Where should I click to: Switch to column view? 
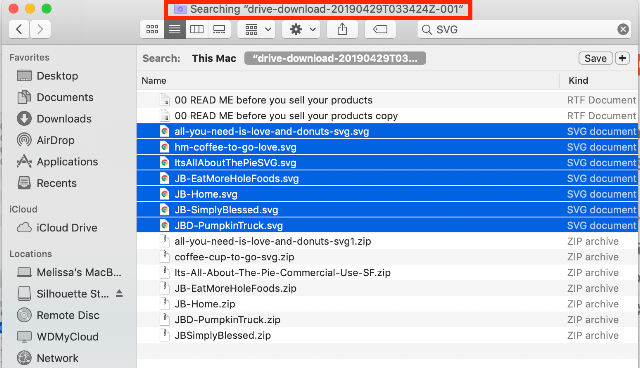197,29
